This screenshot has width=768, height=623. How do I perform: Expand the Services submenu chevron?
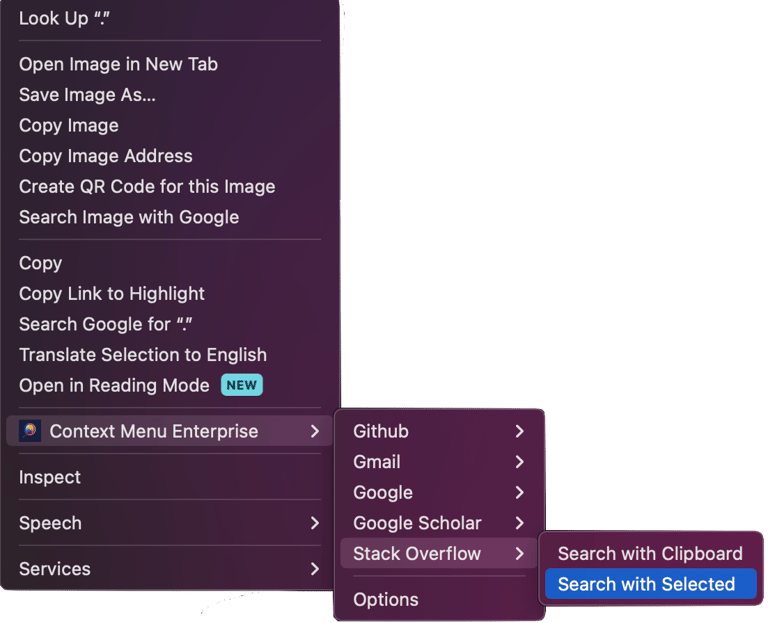point(315,569)
